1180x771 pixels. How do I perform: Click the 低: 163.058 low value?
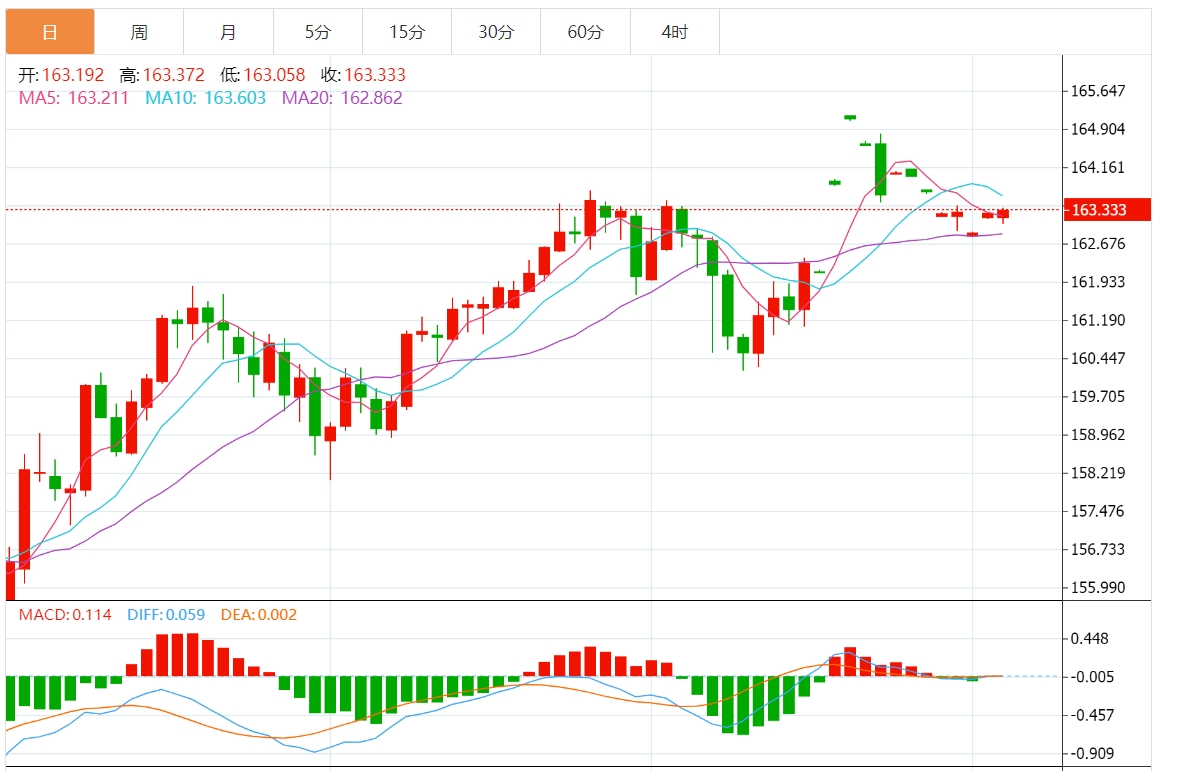point(263,75)
